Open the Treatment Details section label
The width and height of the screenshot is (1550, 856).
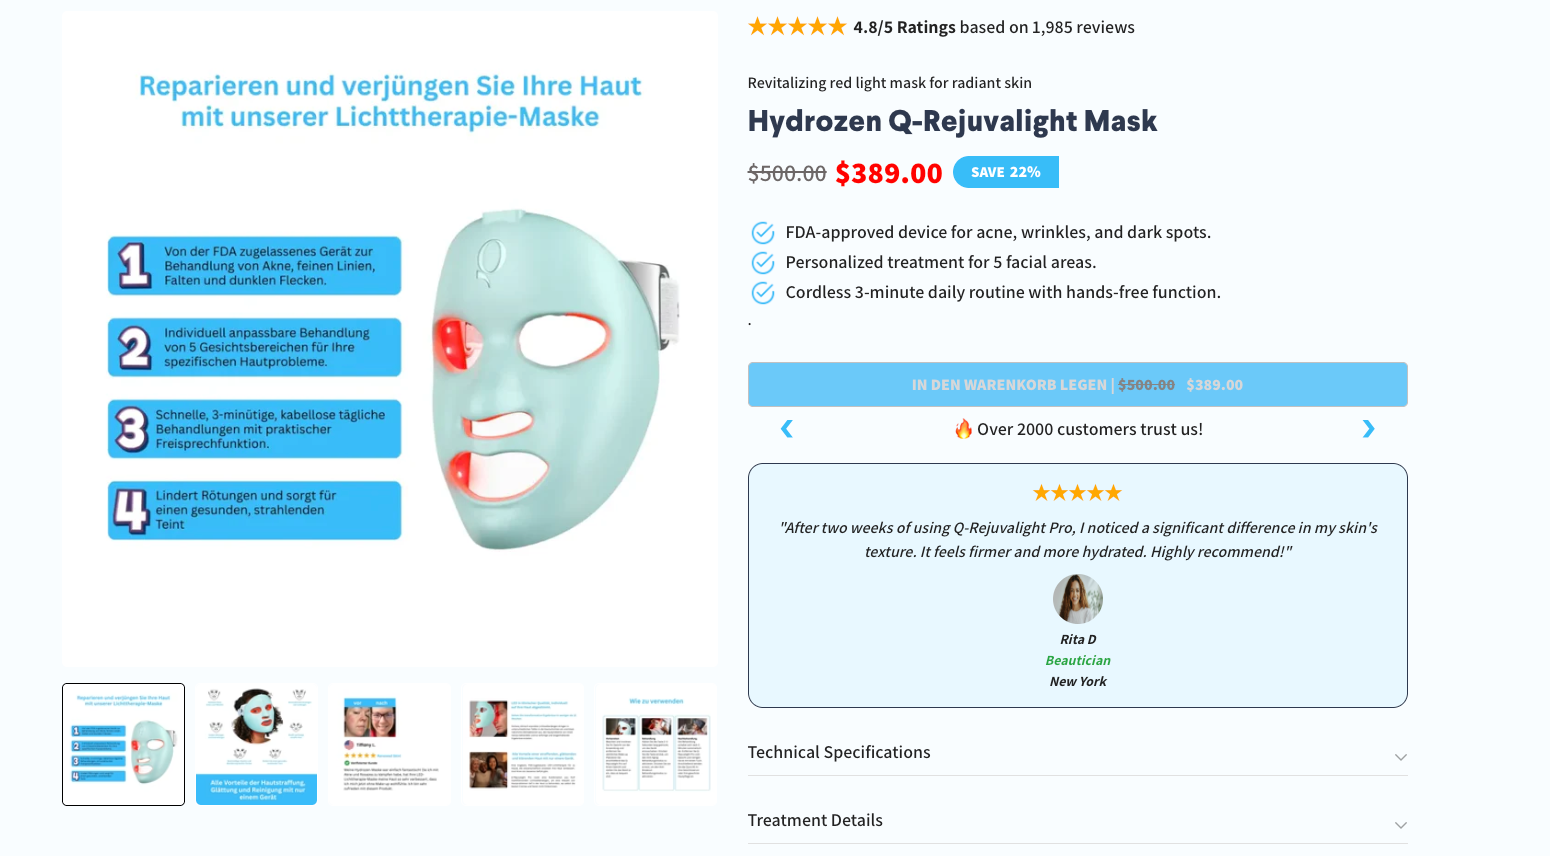815,820
